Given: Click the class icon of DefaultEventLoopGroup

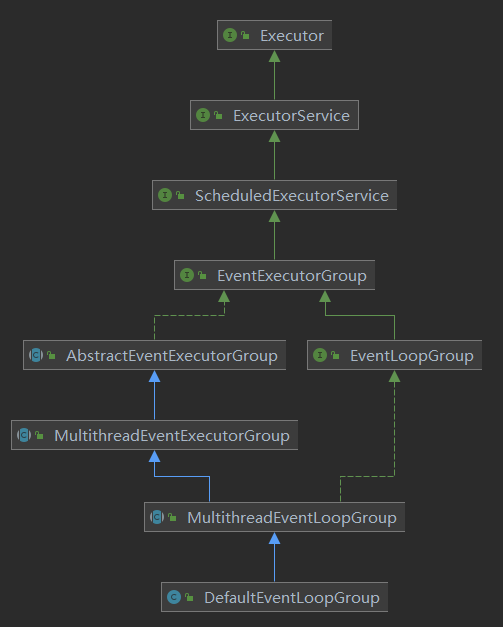Looking at the screenshot, I should (x=174, y=597).
